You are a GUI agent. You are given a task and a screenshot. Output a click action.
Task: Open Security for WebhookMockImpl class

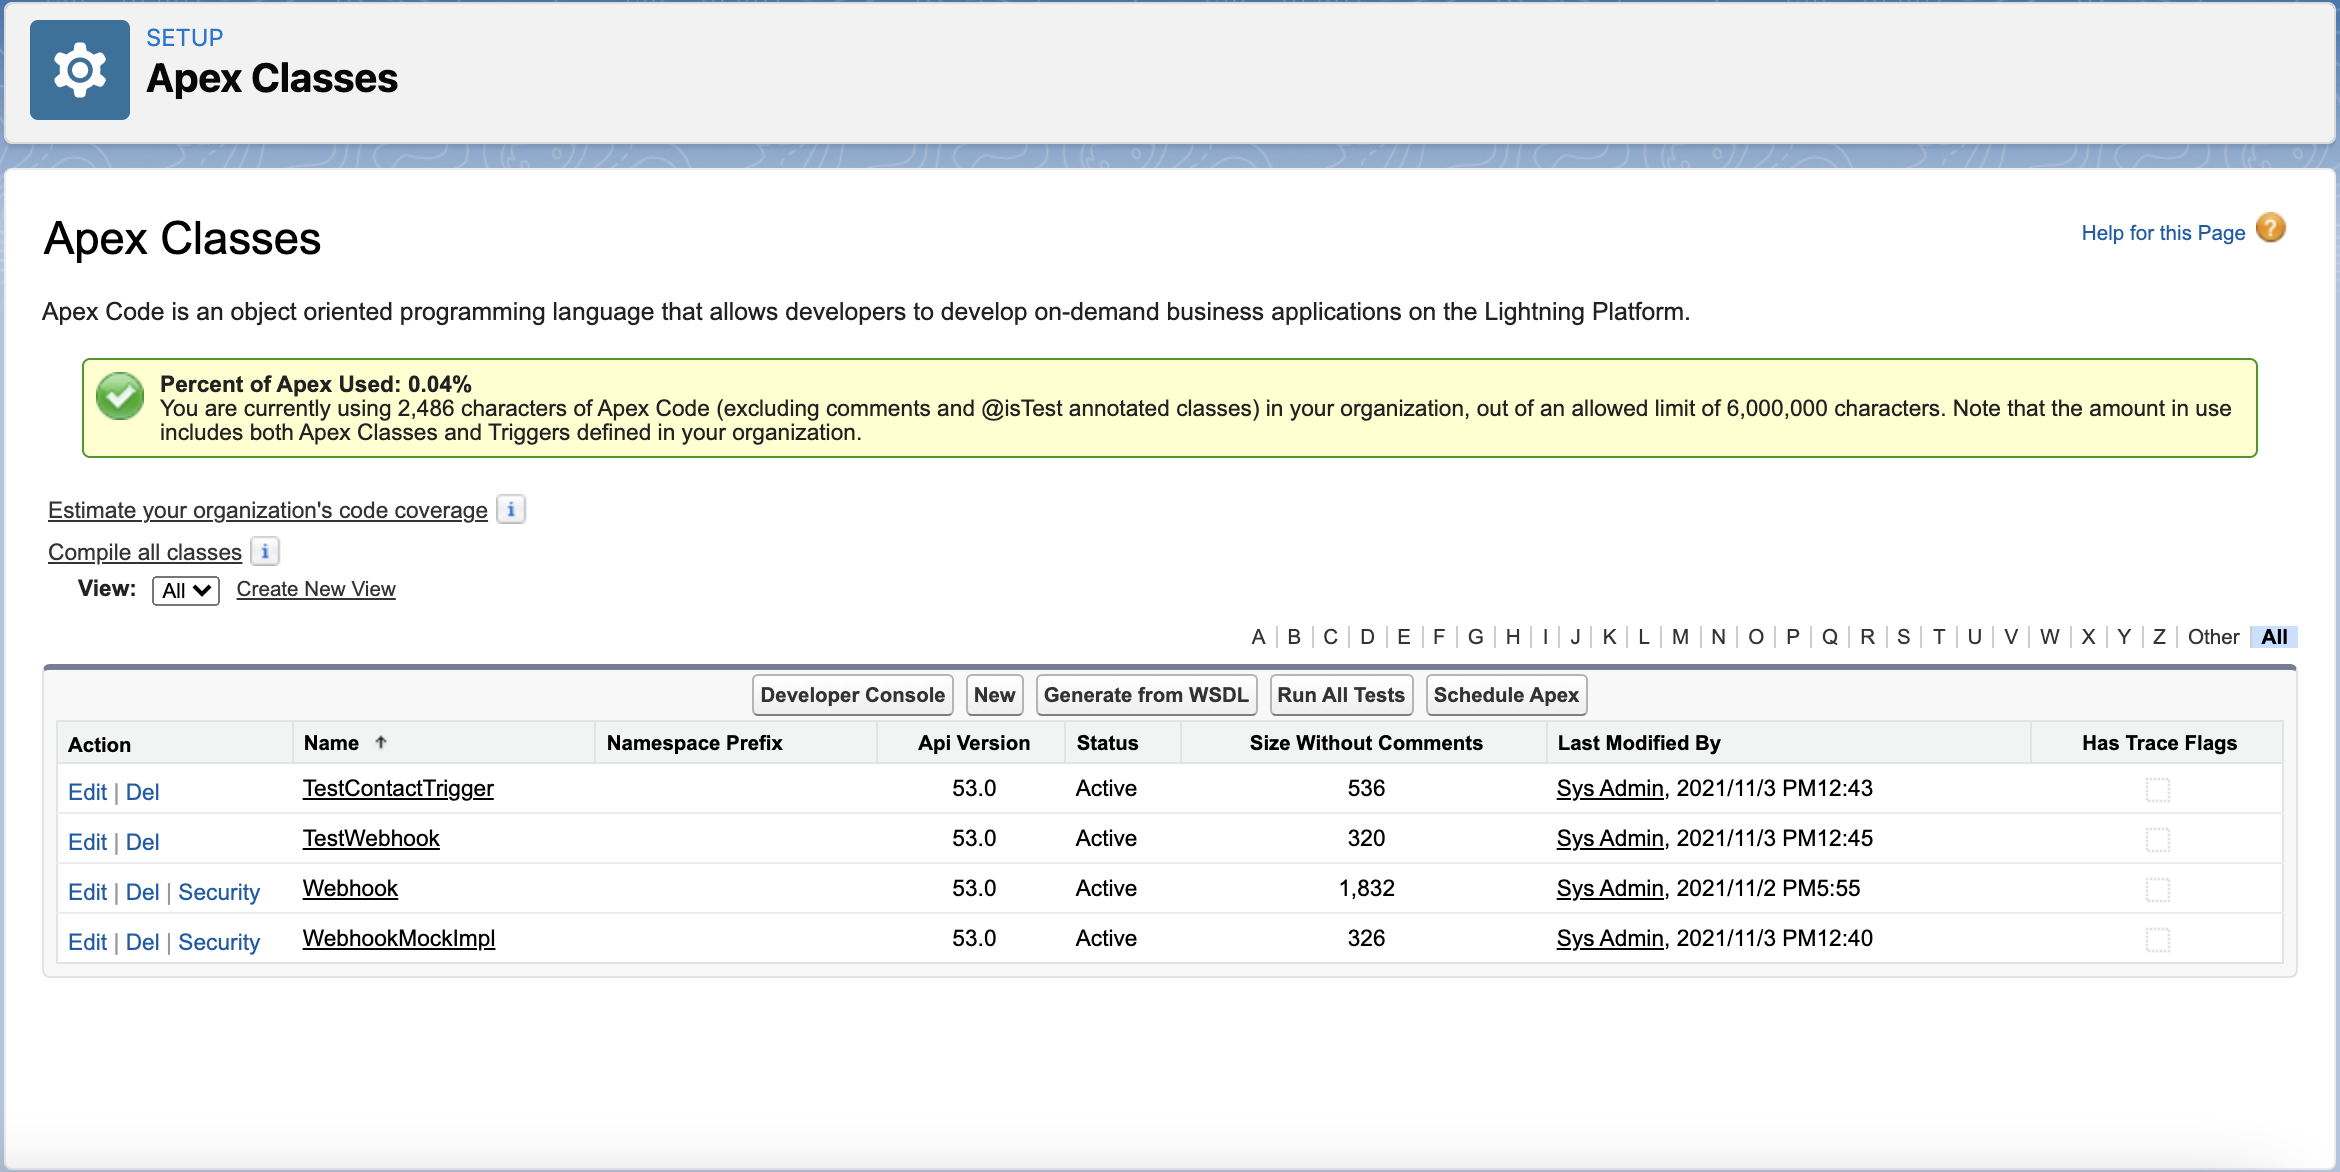click(219, 942)
